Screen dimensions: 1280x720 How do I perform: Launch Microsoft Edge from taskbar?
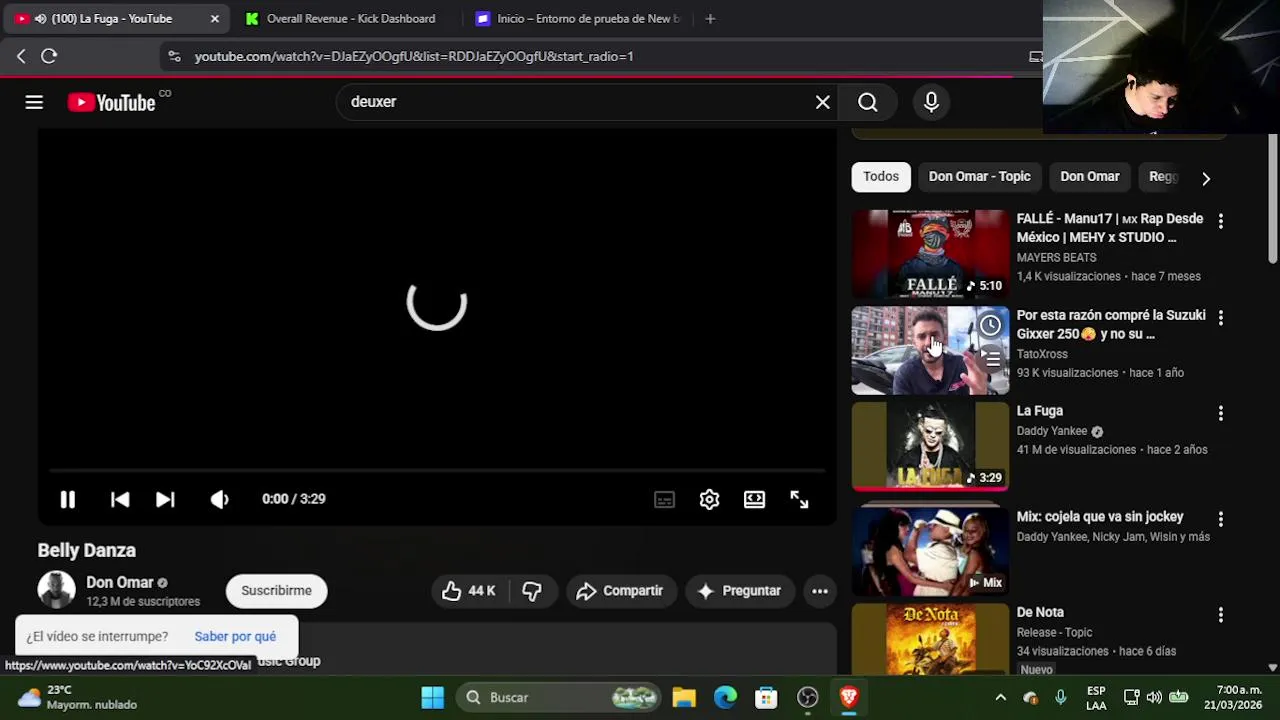(x=725, y=697)
